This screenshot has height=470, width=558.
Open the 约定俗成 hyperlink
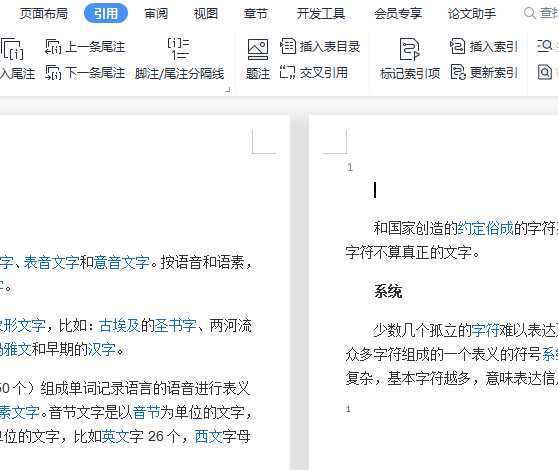[486, 228]
